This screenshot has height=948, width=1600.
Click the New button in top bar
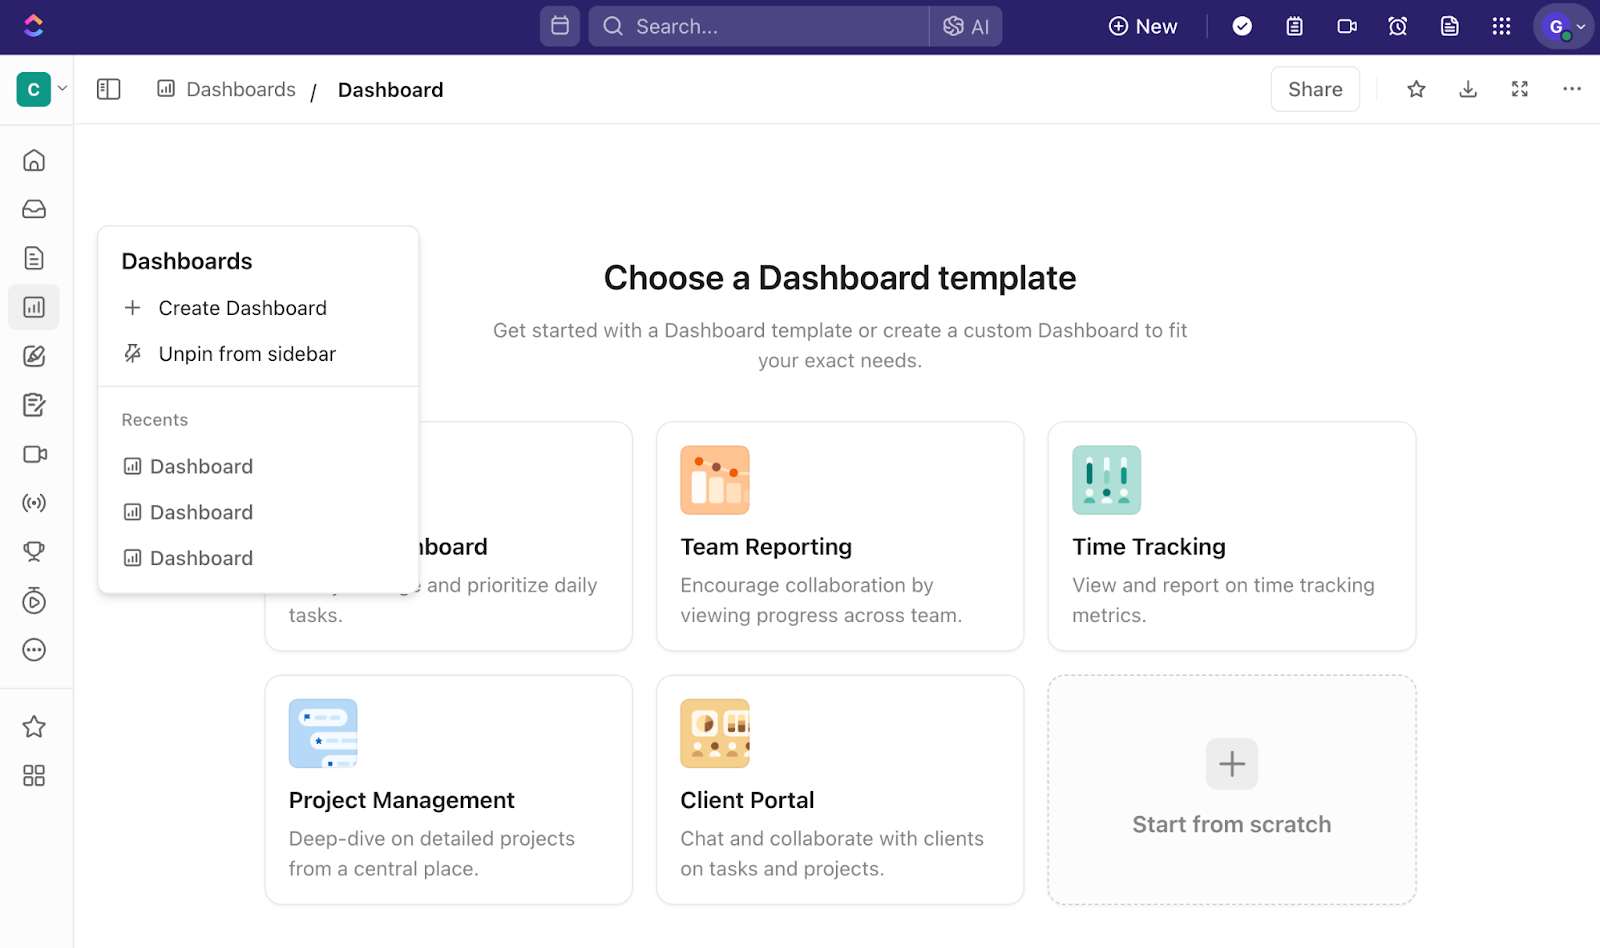[x=1143, y=26]
